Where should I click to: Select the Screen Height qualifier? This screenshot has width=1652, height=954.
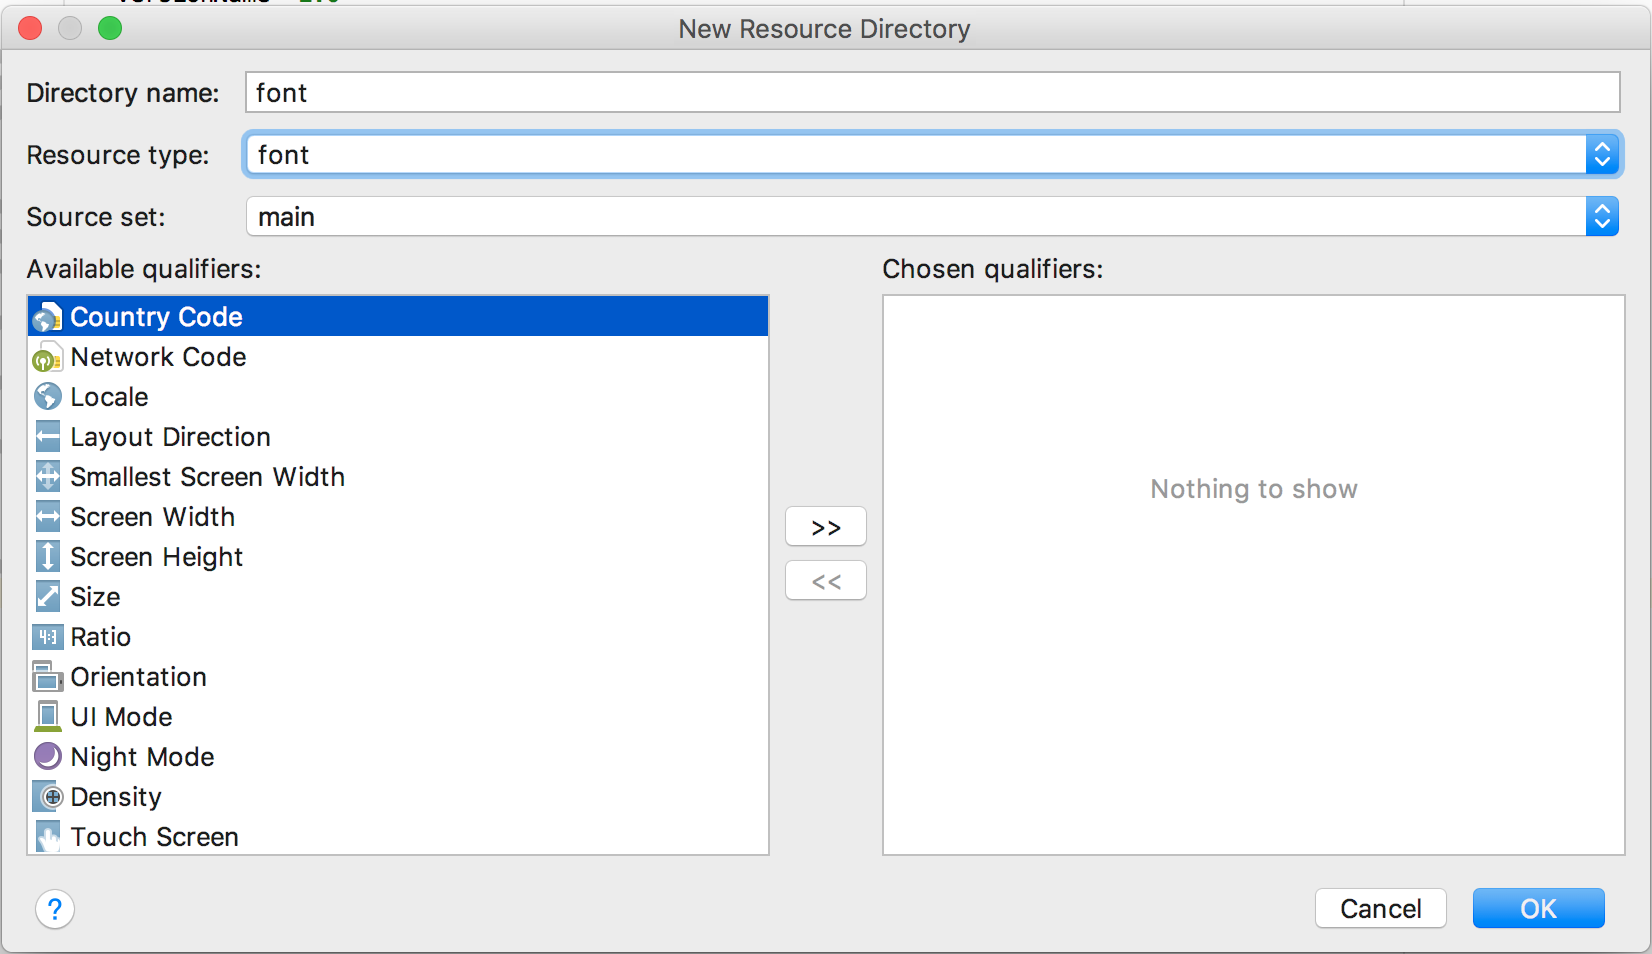point(156,556)
